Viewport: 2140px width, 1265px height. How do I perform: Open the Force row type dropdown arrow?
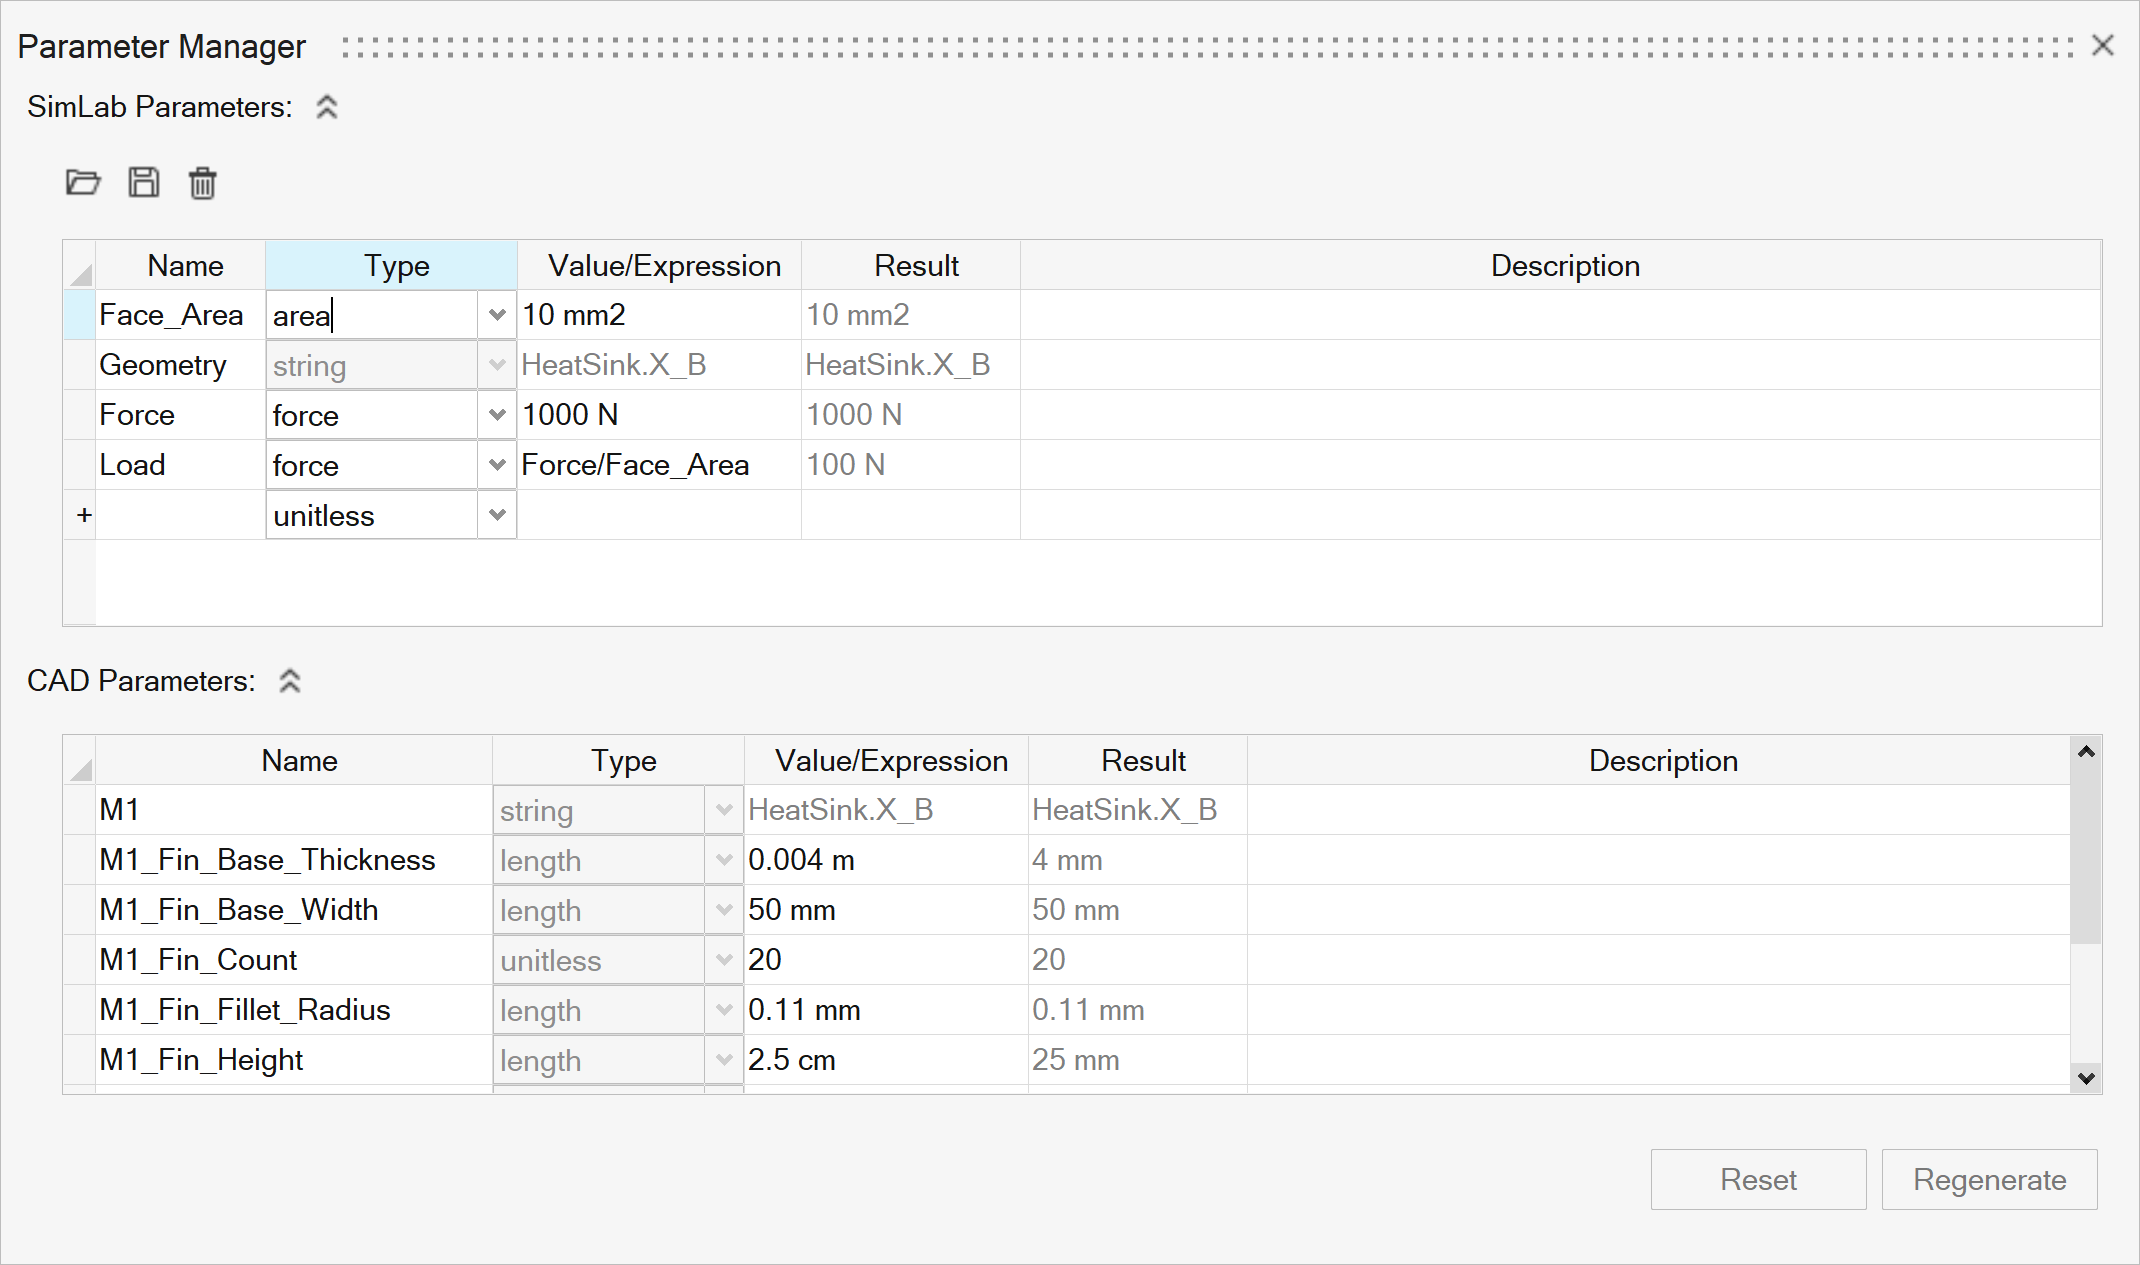(x=497, y=415)
